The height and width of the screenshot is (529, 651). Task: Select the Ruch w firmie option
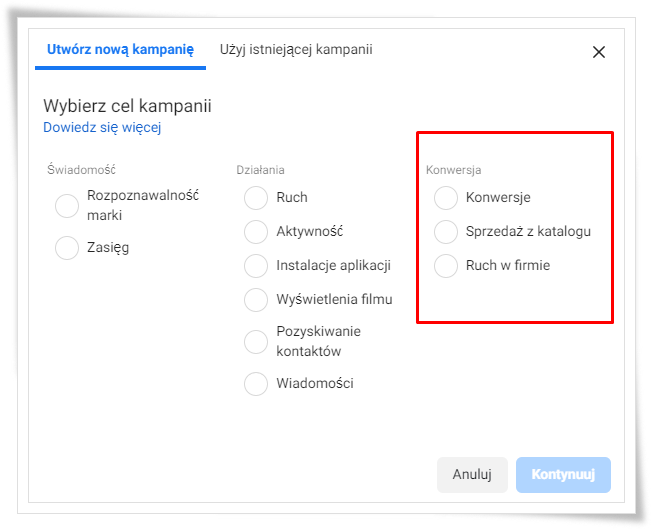click(445, 266)
